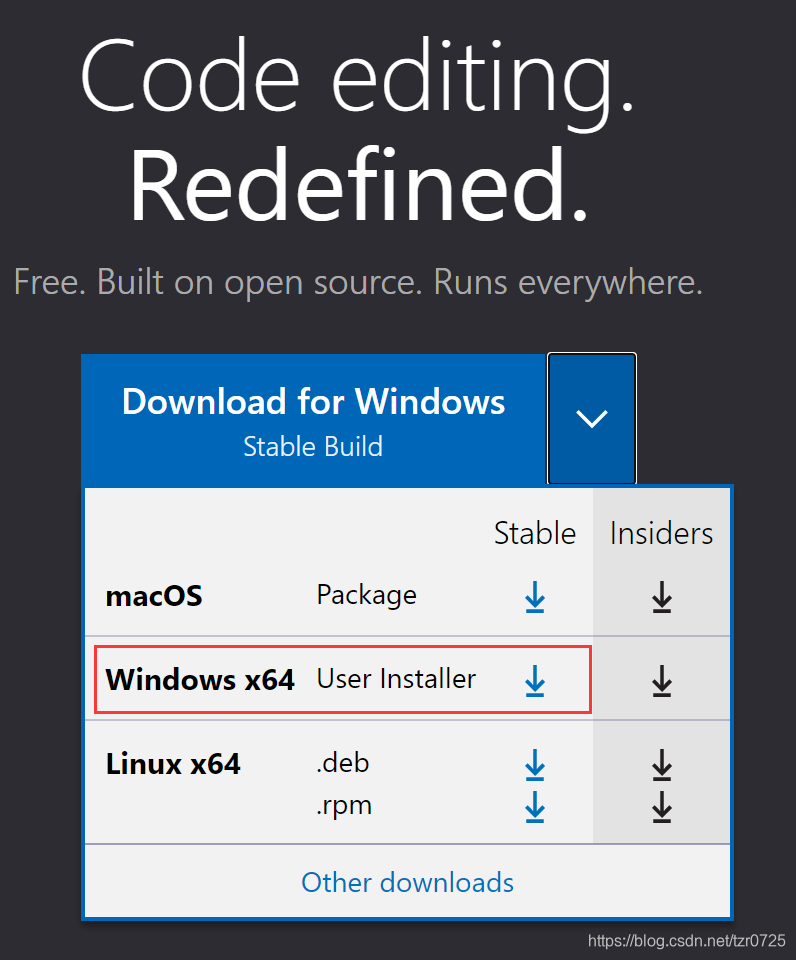
Task: Download Windows x64 Insiders installer
Action: point(661,681)
